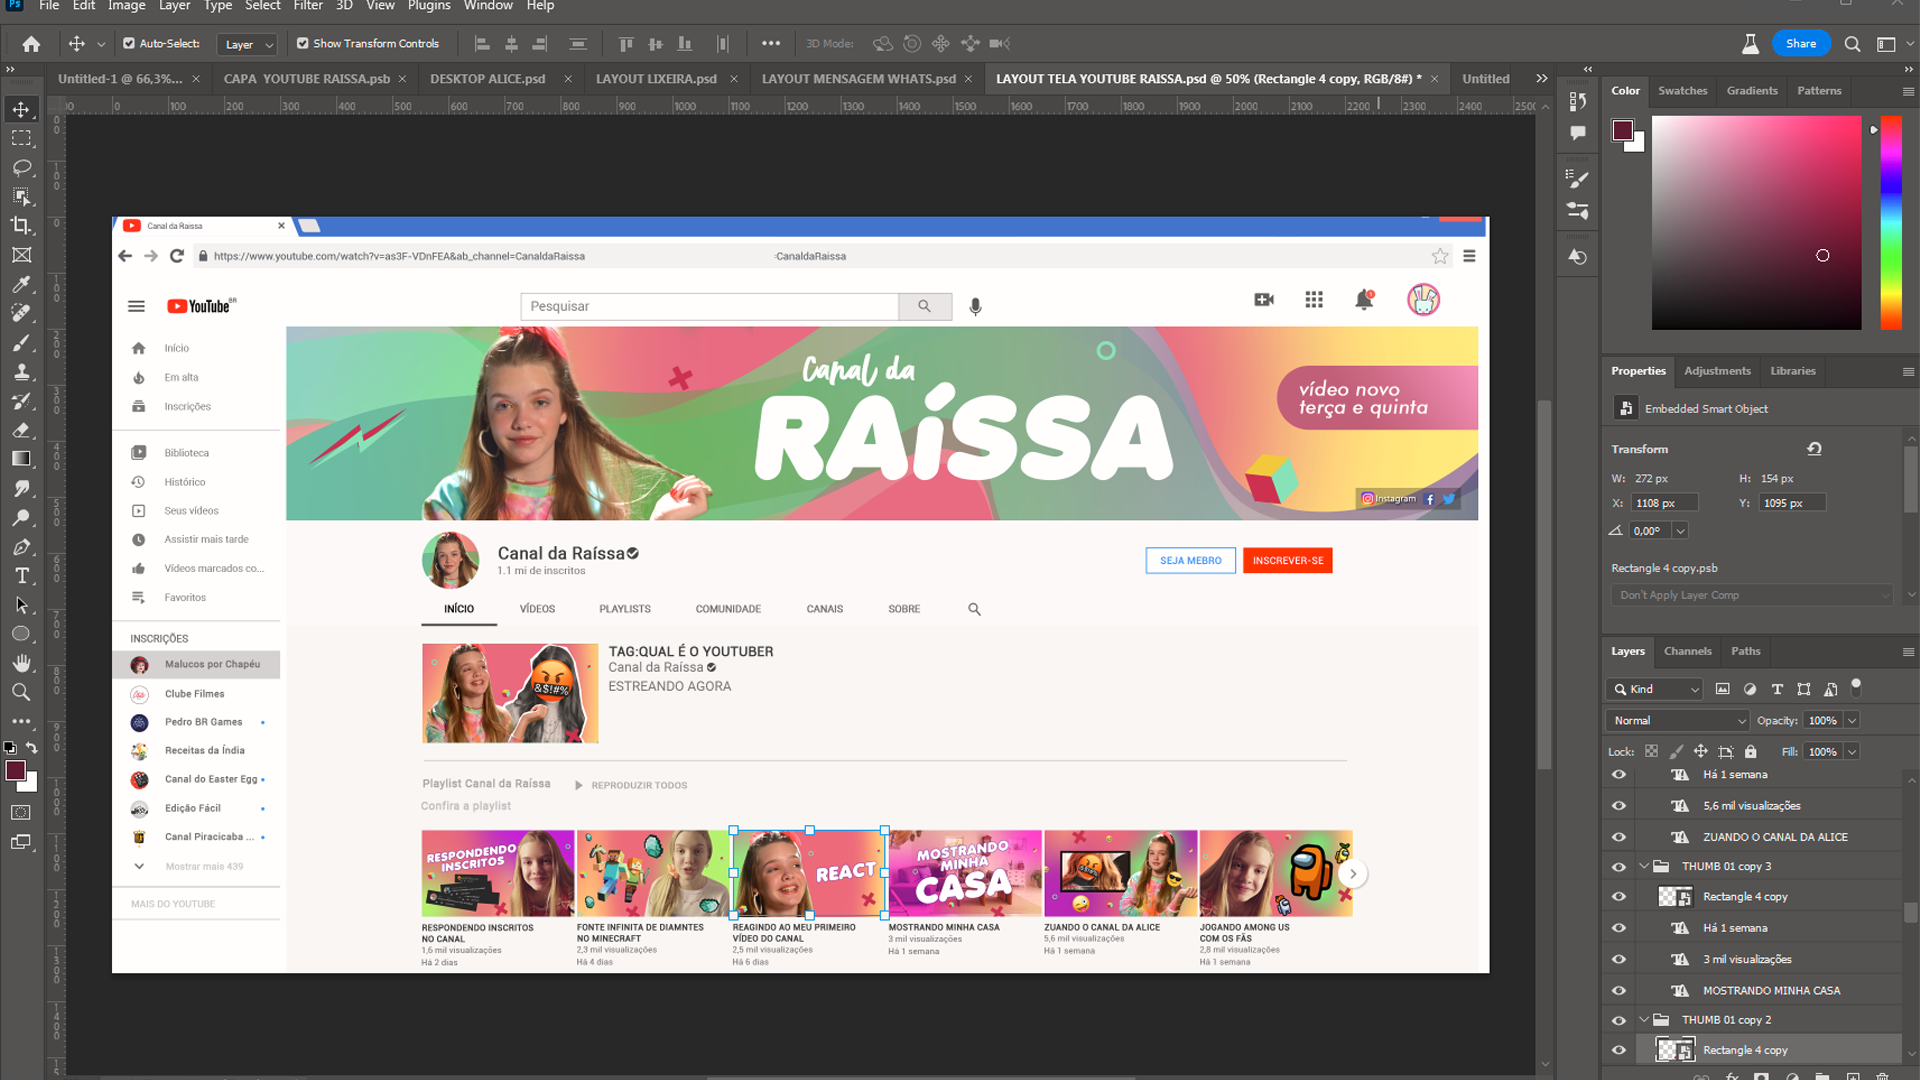1920x1080 pixels.
Task: Click the hue spectrum slider
Action: 1890,223
